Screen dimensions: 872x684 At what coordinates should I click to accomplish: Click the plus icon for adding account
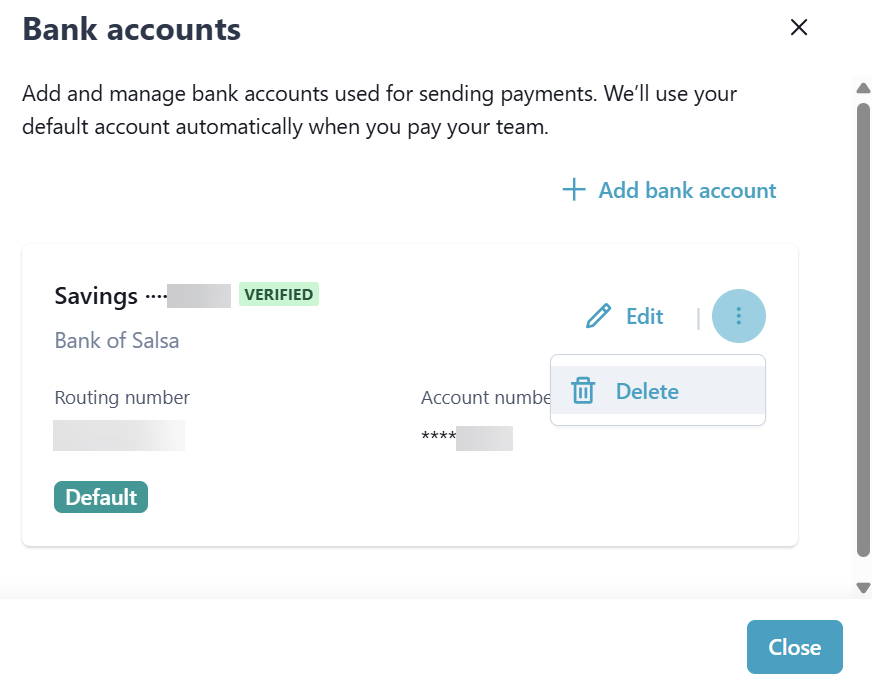click(x=573, y=190)
